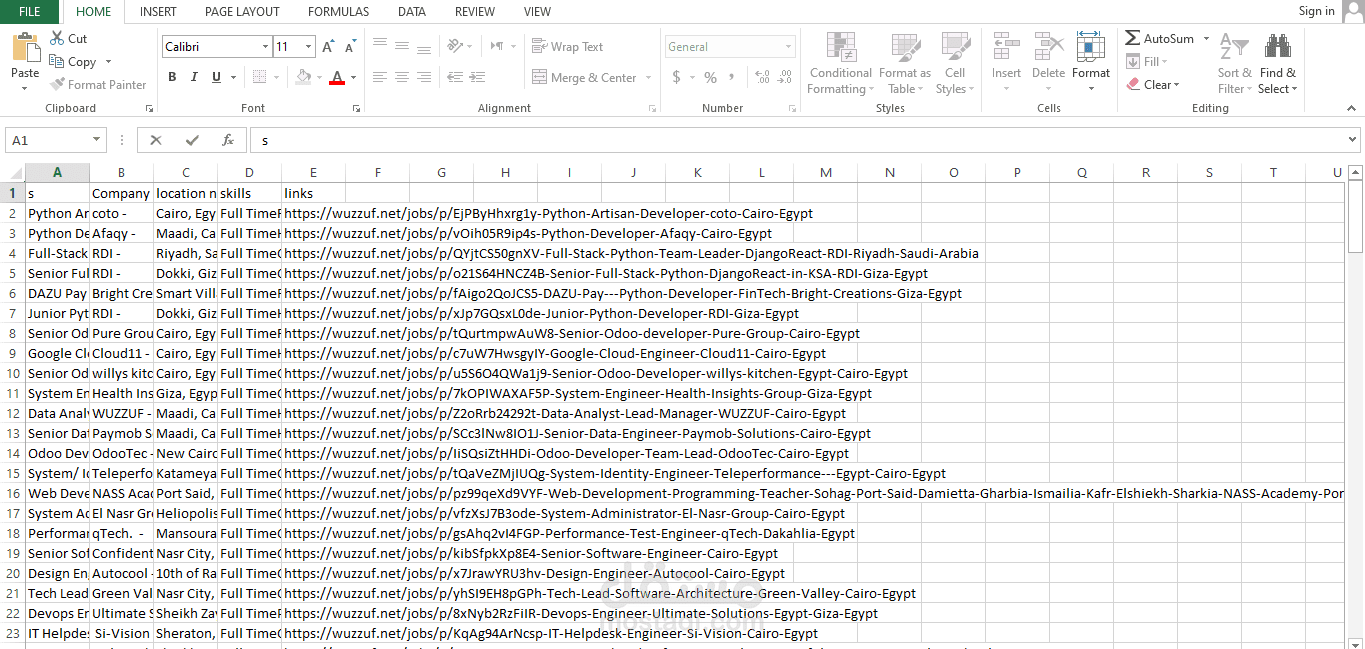The width and height of the screenshot is (1365, 649).
Task: Switch to the INSERT tab
Action: click(x=158, y=12)
